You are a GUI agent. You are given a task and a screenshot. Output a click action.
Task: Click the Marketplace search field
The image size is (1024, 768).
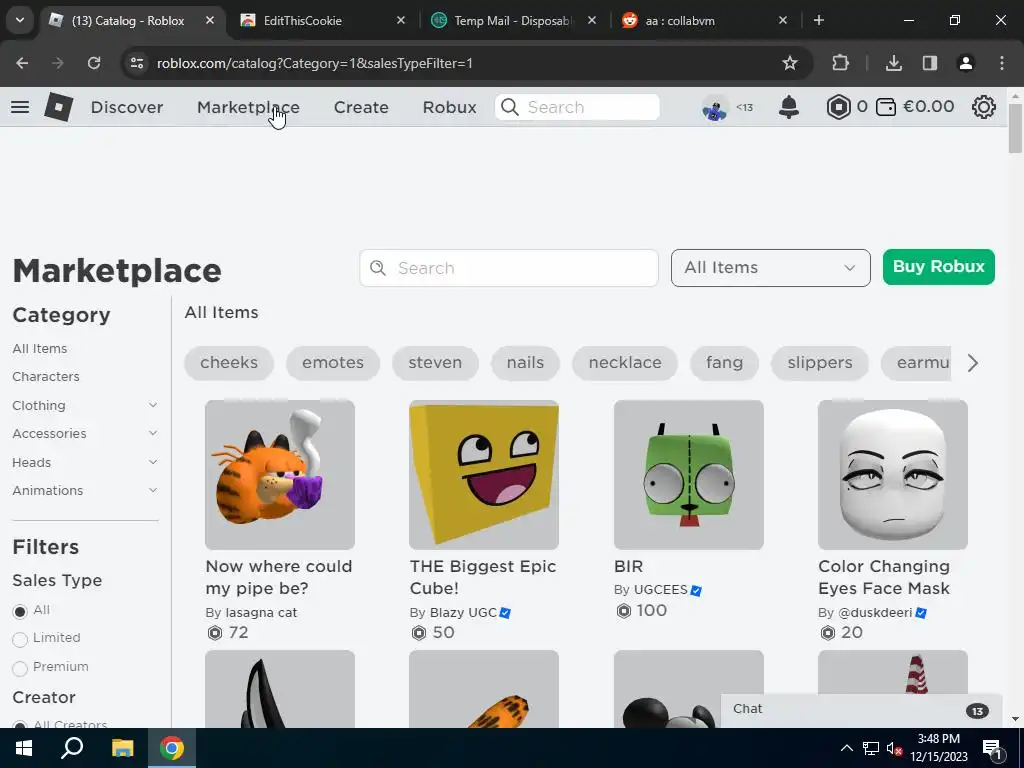click(509, 268)
